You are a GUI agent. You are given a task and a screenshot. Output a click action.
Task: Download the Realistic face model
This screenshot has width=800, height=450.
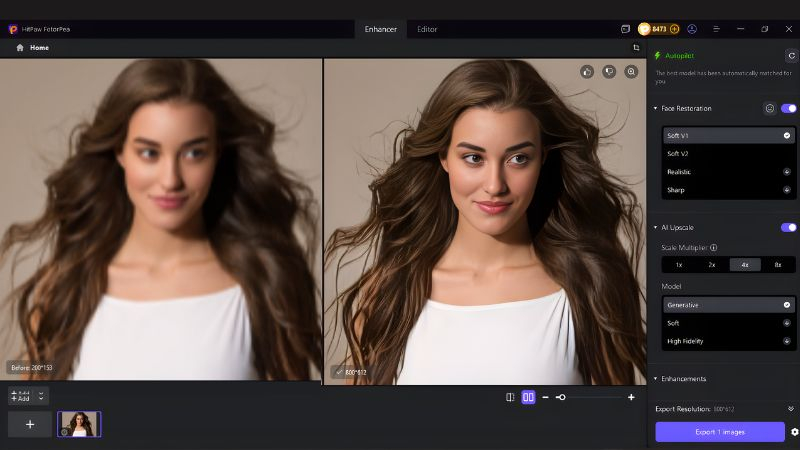pyautogui.click(x=787, y=172)
